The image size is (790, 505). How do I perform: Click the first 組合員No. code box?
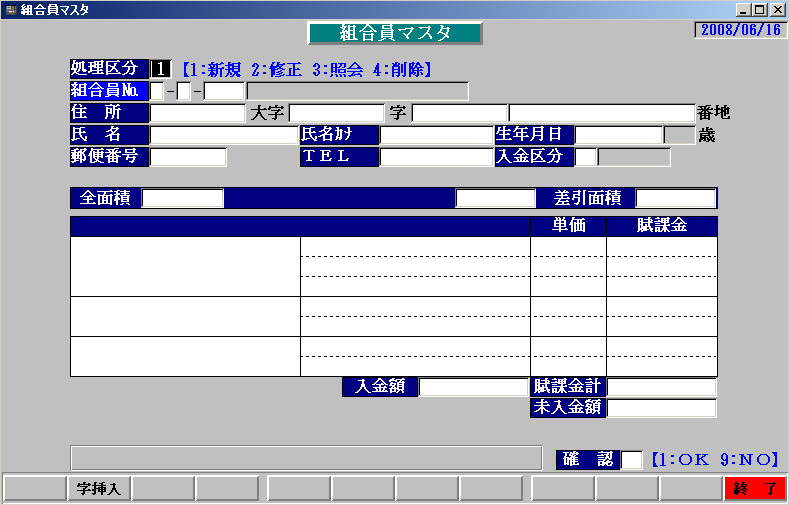[x=157, y=92]
